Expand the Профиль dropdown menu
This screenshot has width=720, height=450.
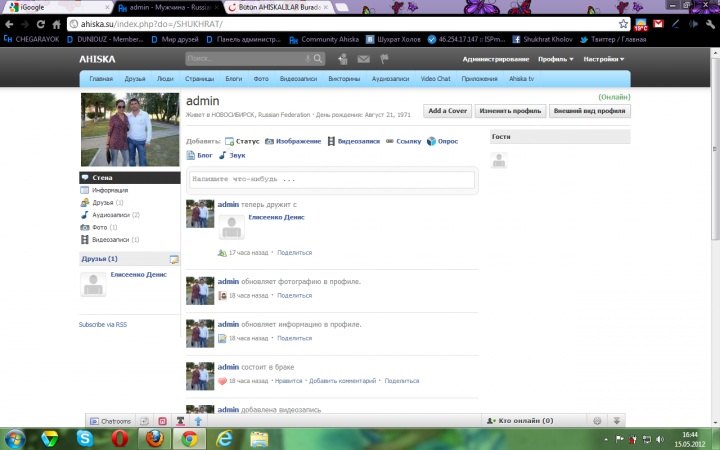(x=555, y=59)
